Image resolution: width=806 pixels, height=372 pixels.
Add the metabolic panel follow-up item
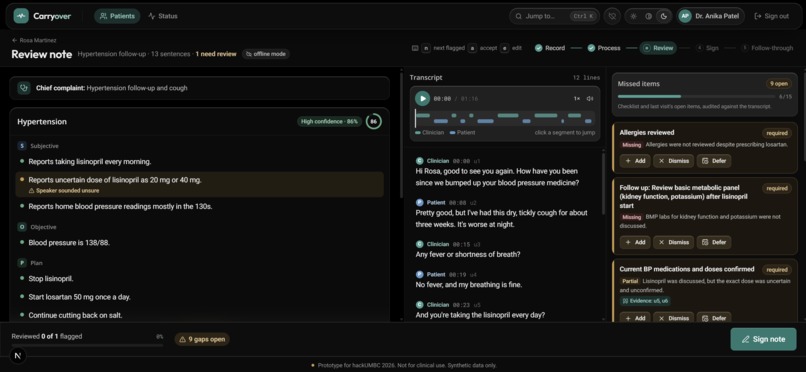pos(635,242)
